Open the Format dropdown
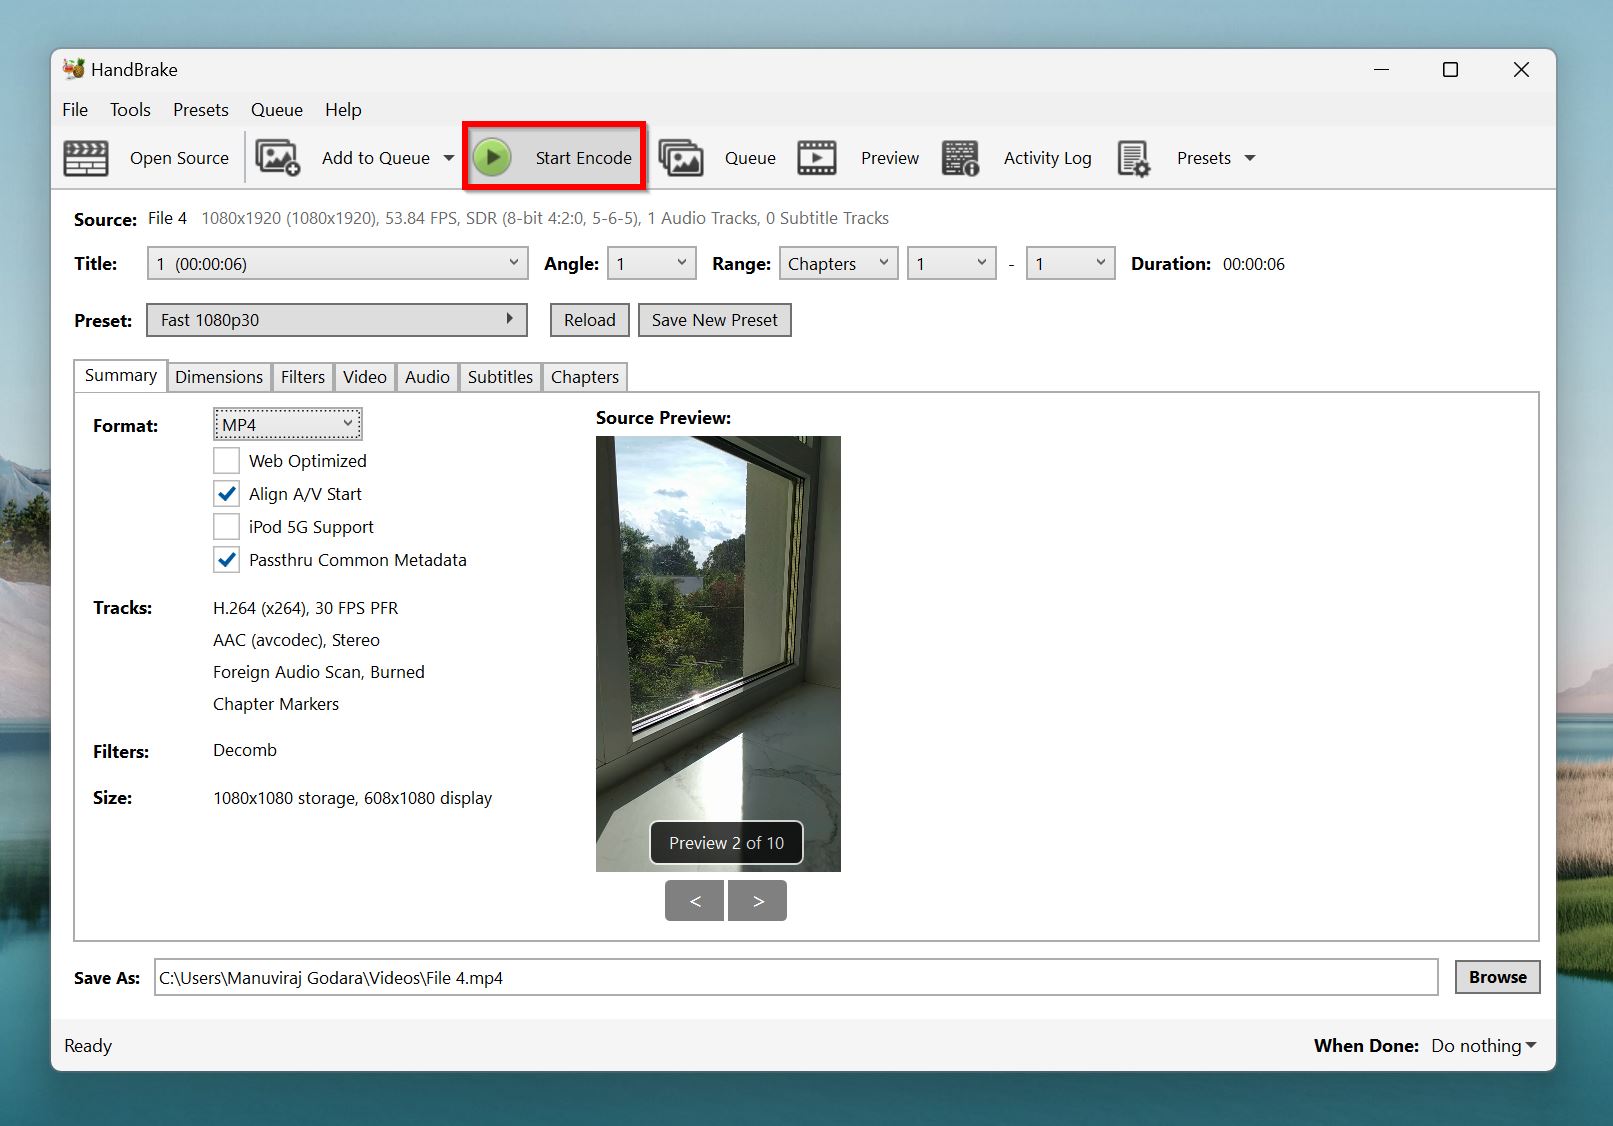 coord(287,423)
